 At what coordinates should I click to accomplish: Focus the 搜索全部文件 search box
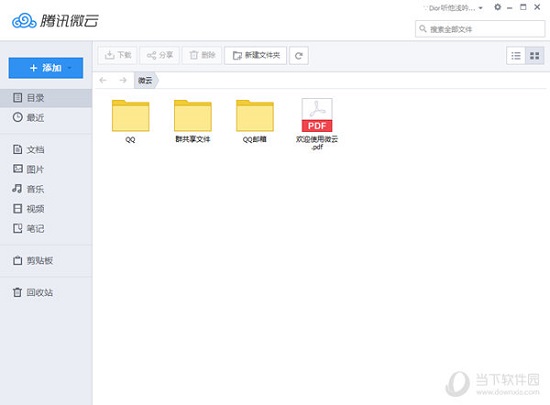coord(480,29)
